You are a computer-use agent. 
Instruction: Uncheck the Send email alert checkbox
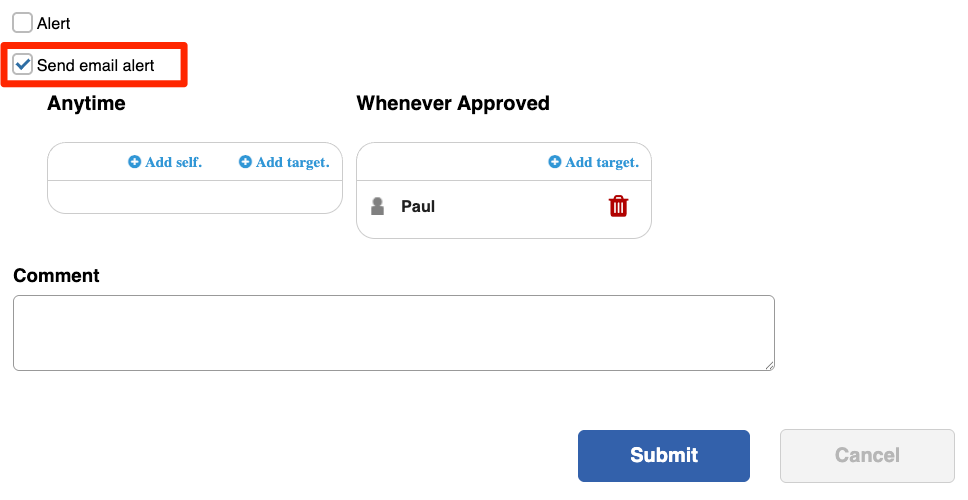coord(23,64)
